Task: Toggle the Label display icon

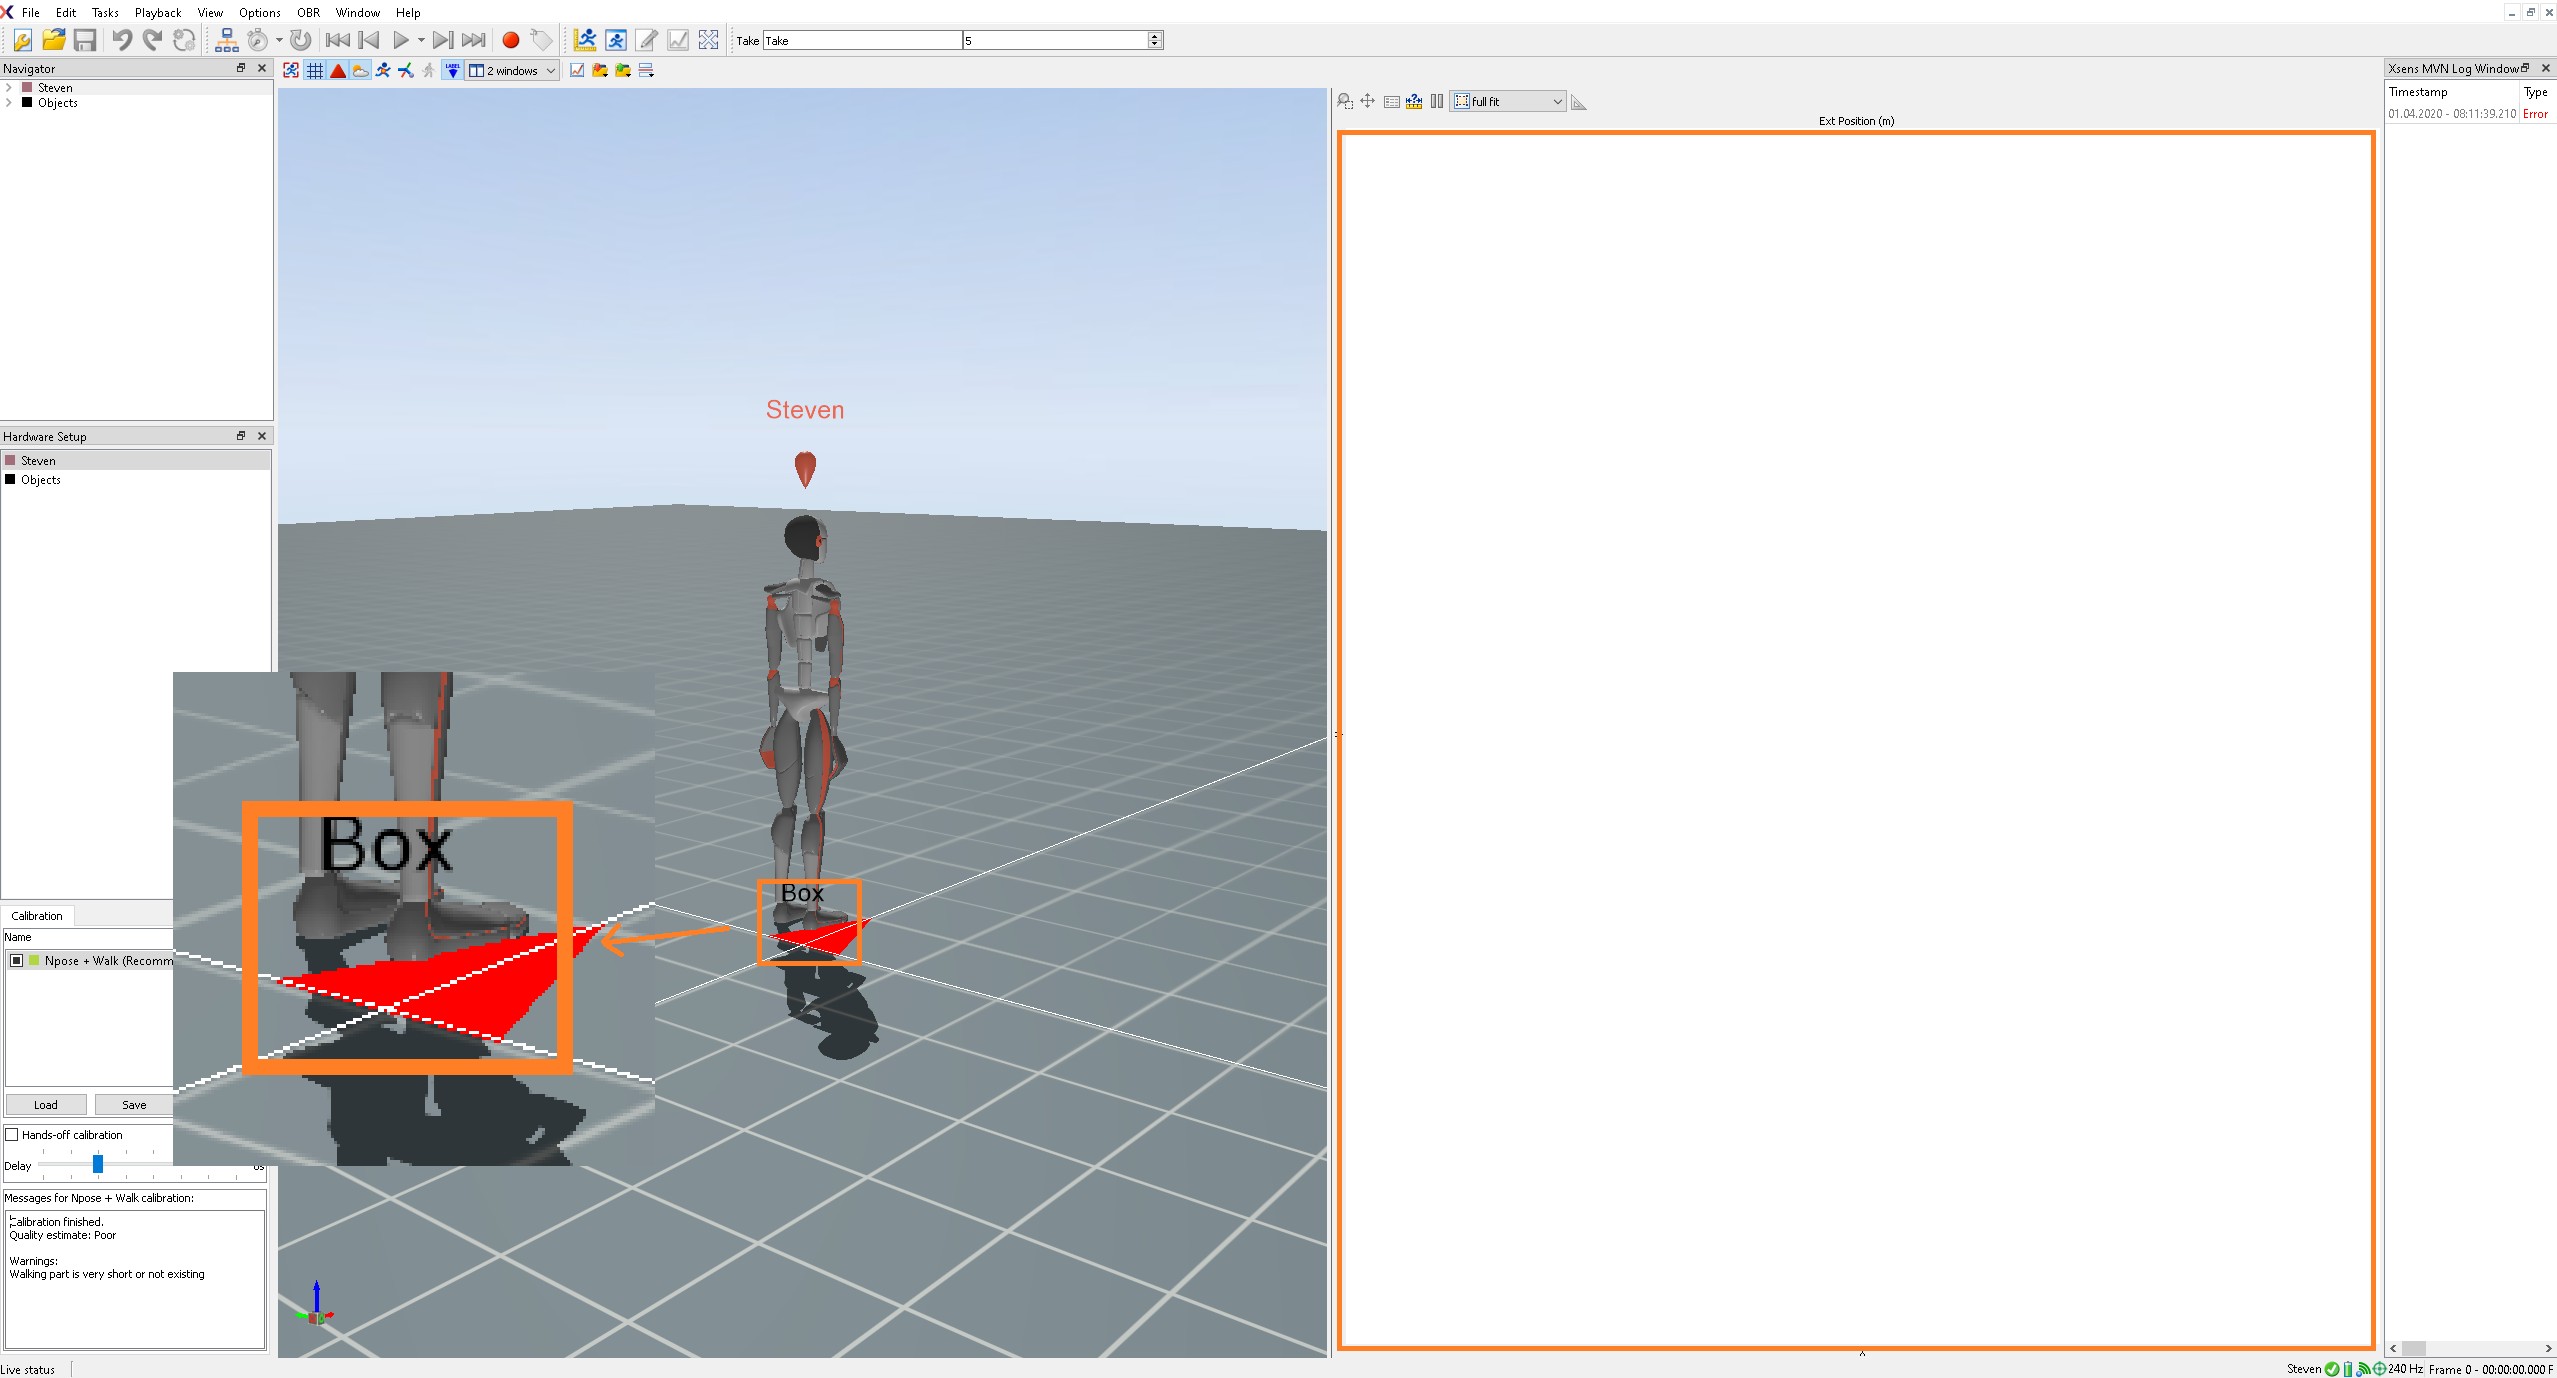Action: pyautogui.click(x=452, y=70)
